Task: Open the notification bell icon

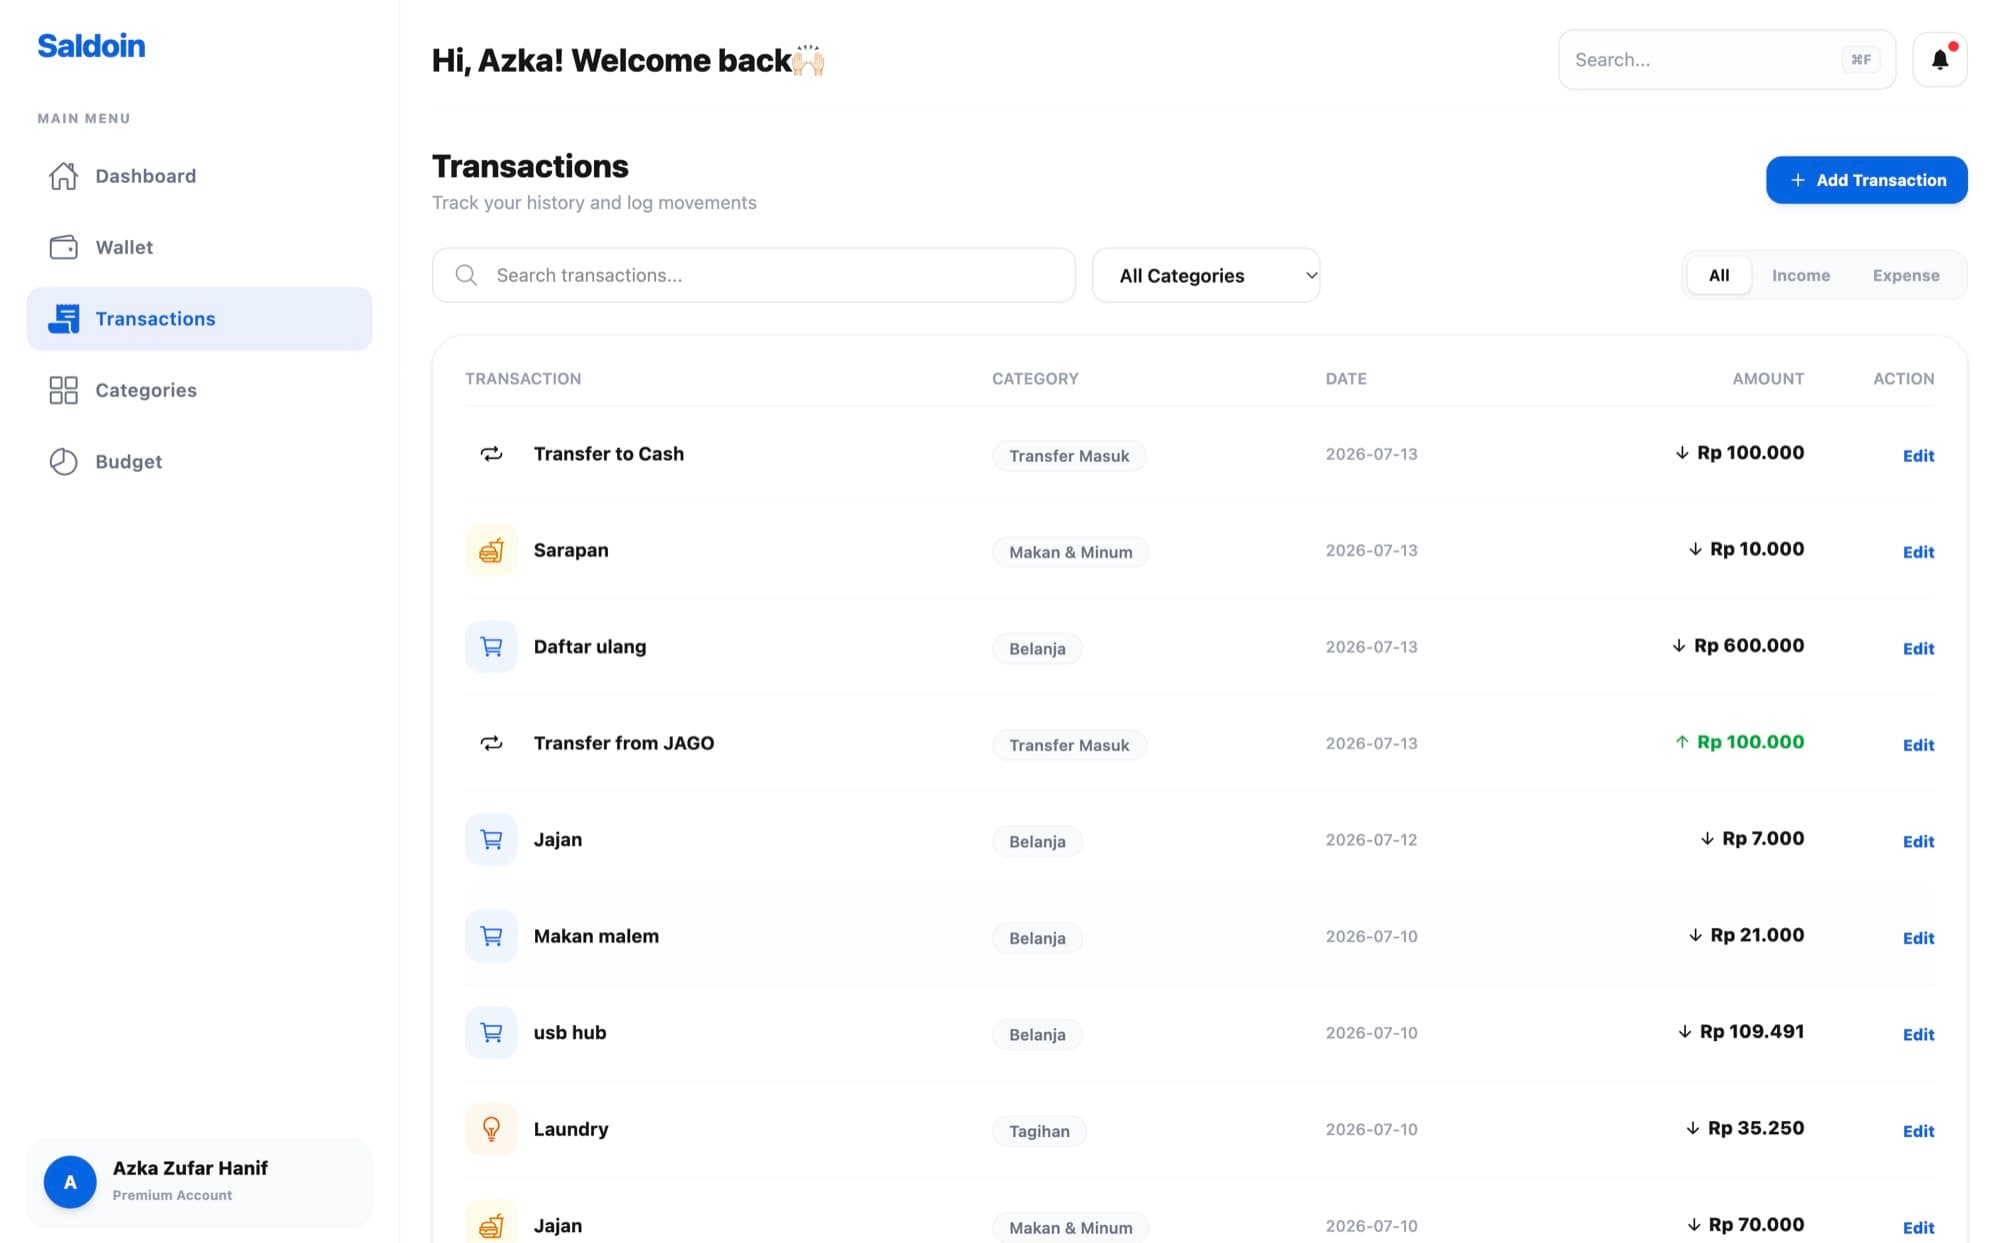Action: coord(1939,60)
